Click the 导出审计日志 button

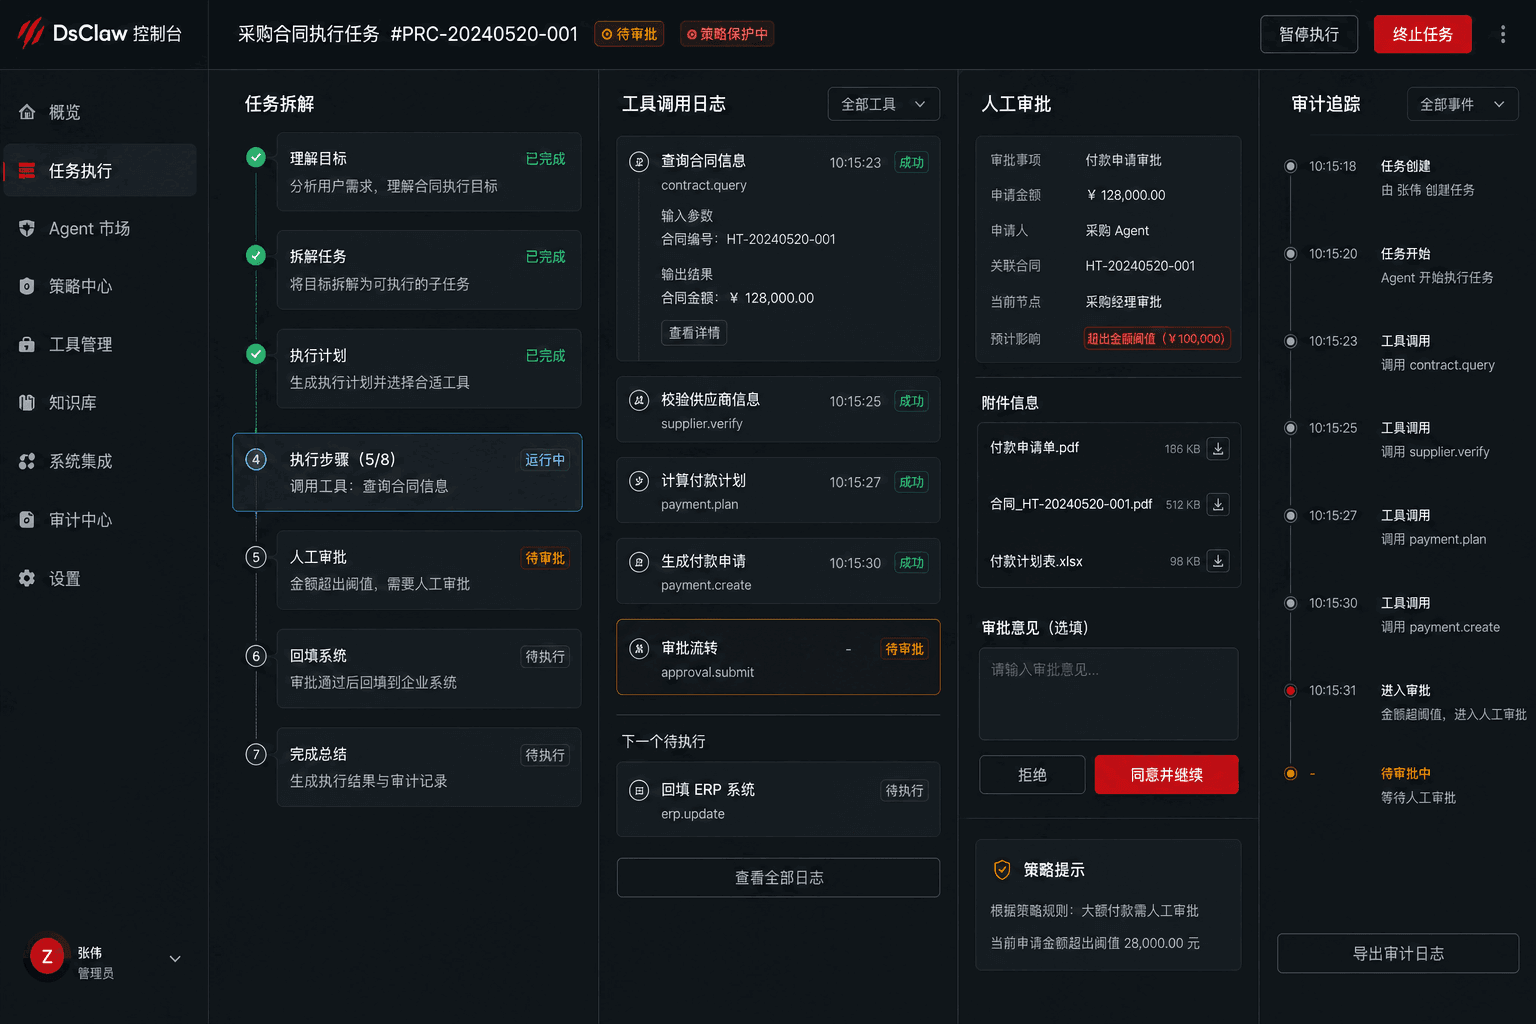tap(1398, 953)
